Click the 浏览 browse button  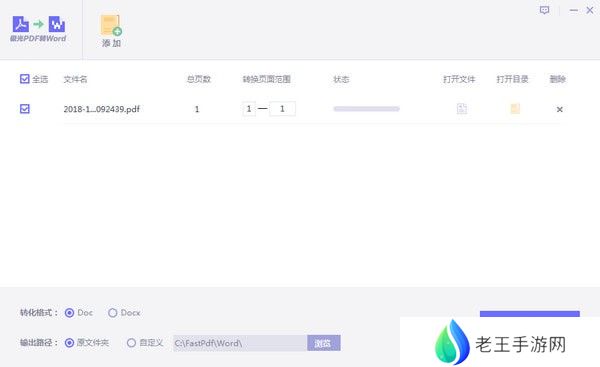pos(323,343)
